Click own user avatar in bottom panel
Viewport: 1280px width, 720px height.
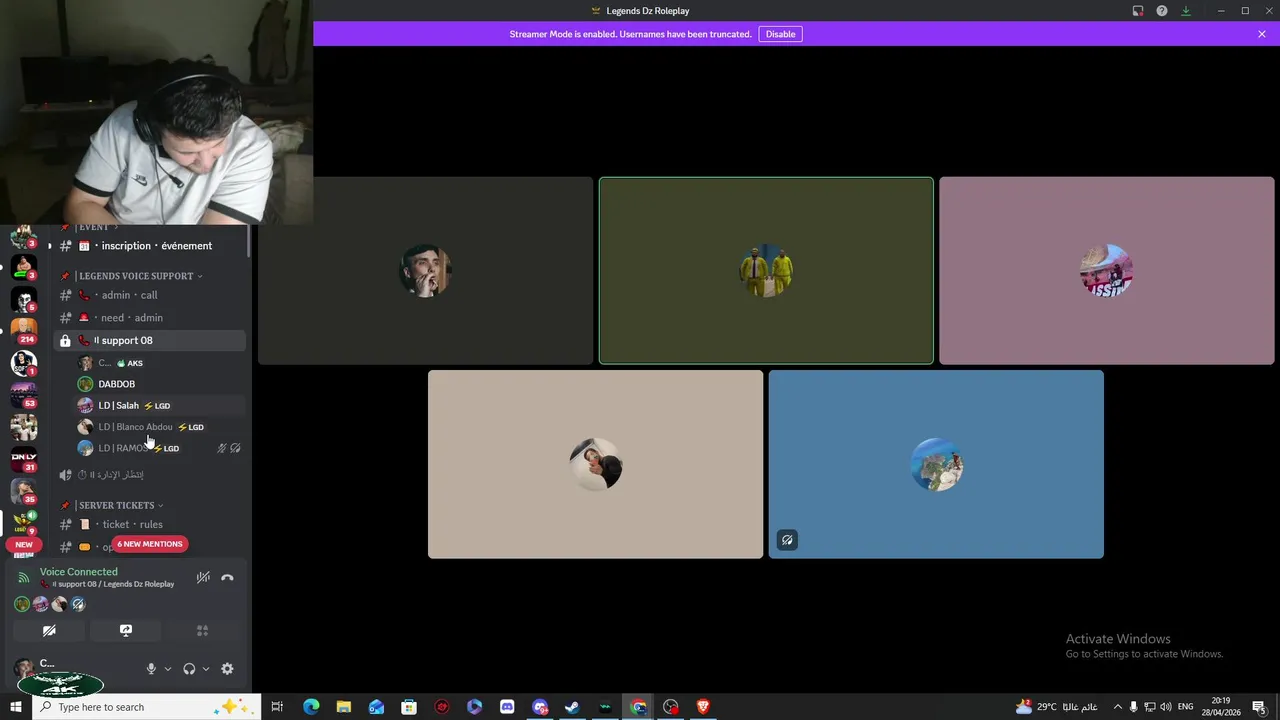coord(23,668)
